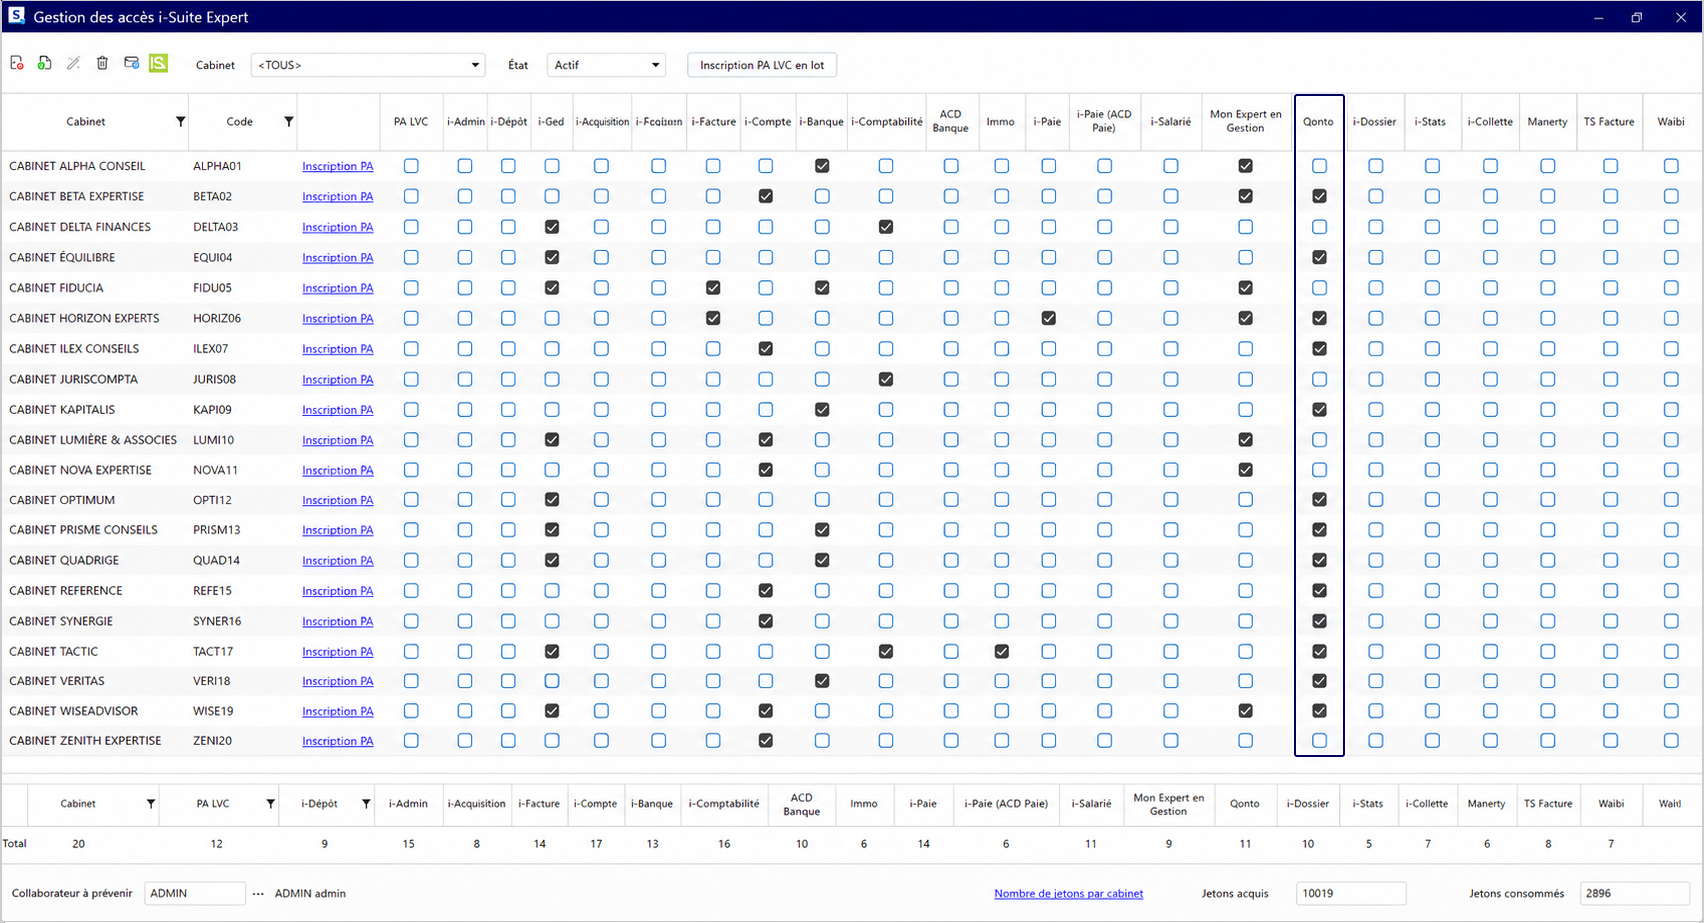Check PA LVC for CABINET ALPHA CONSEIL
The width and height of the screenshot is (1704, 923).
[x=411, y=166]
